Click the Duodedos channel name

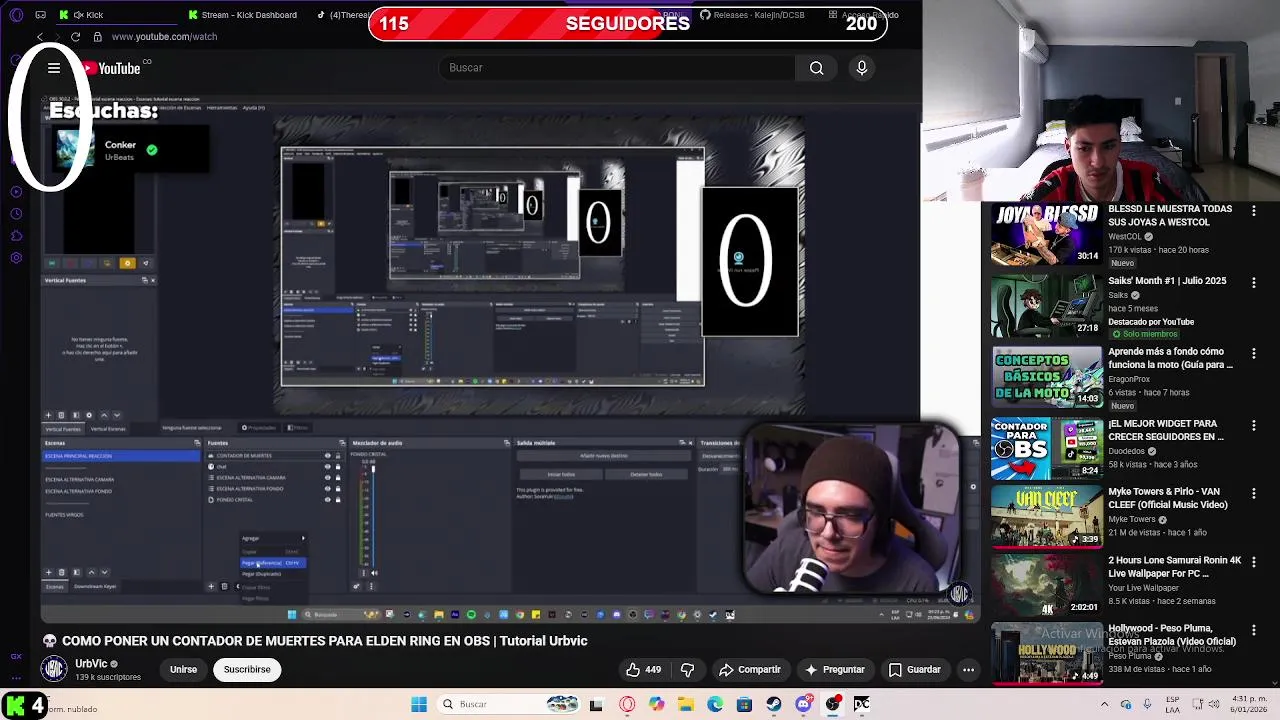tap(1127, 451)
